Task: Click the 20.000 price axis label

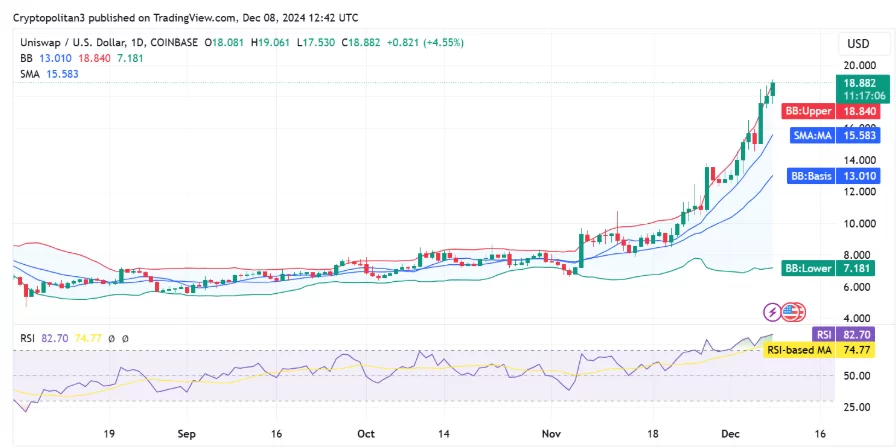Action: (x=858, y=65)
